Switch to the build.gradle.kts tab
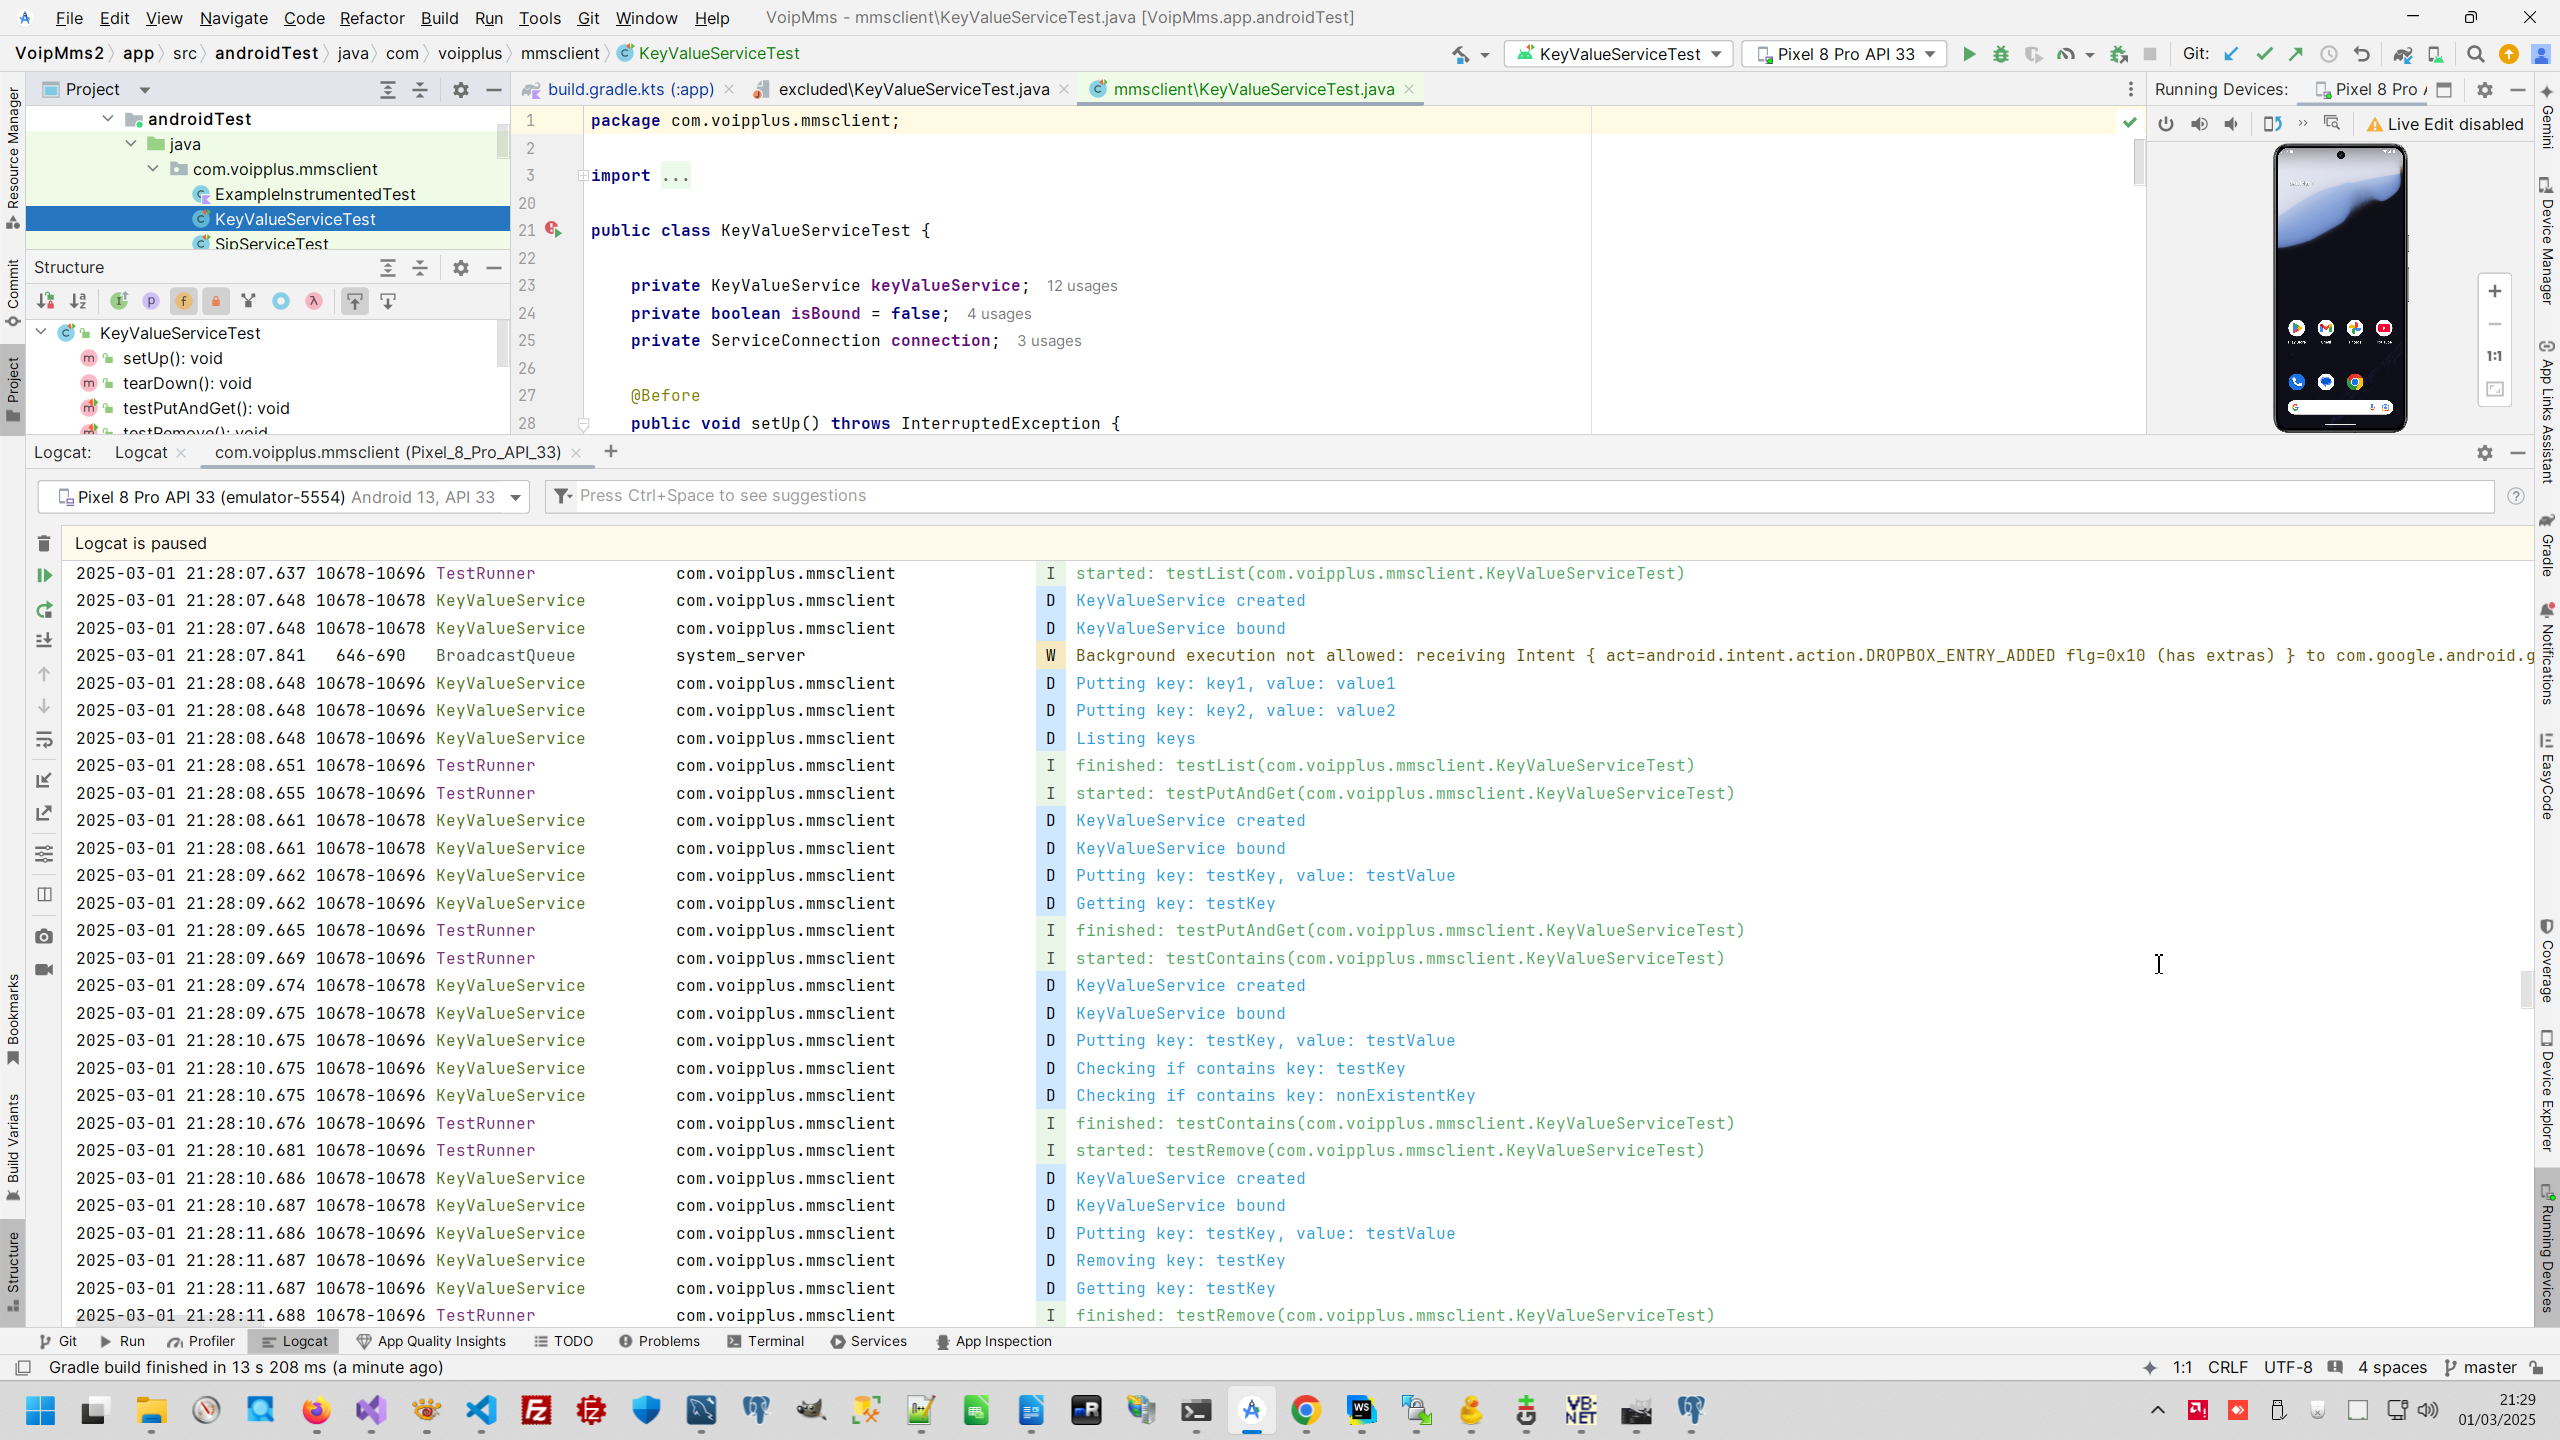This screenshot has width=2560, height=1440. tap(630, 89)
